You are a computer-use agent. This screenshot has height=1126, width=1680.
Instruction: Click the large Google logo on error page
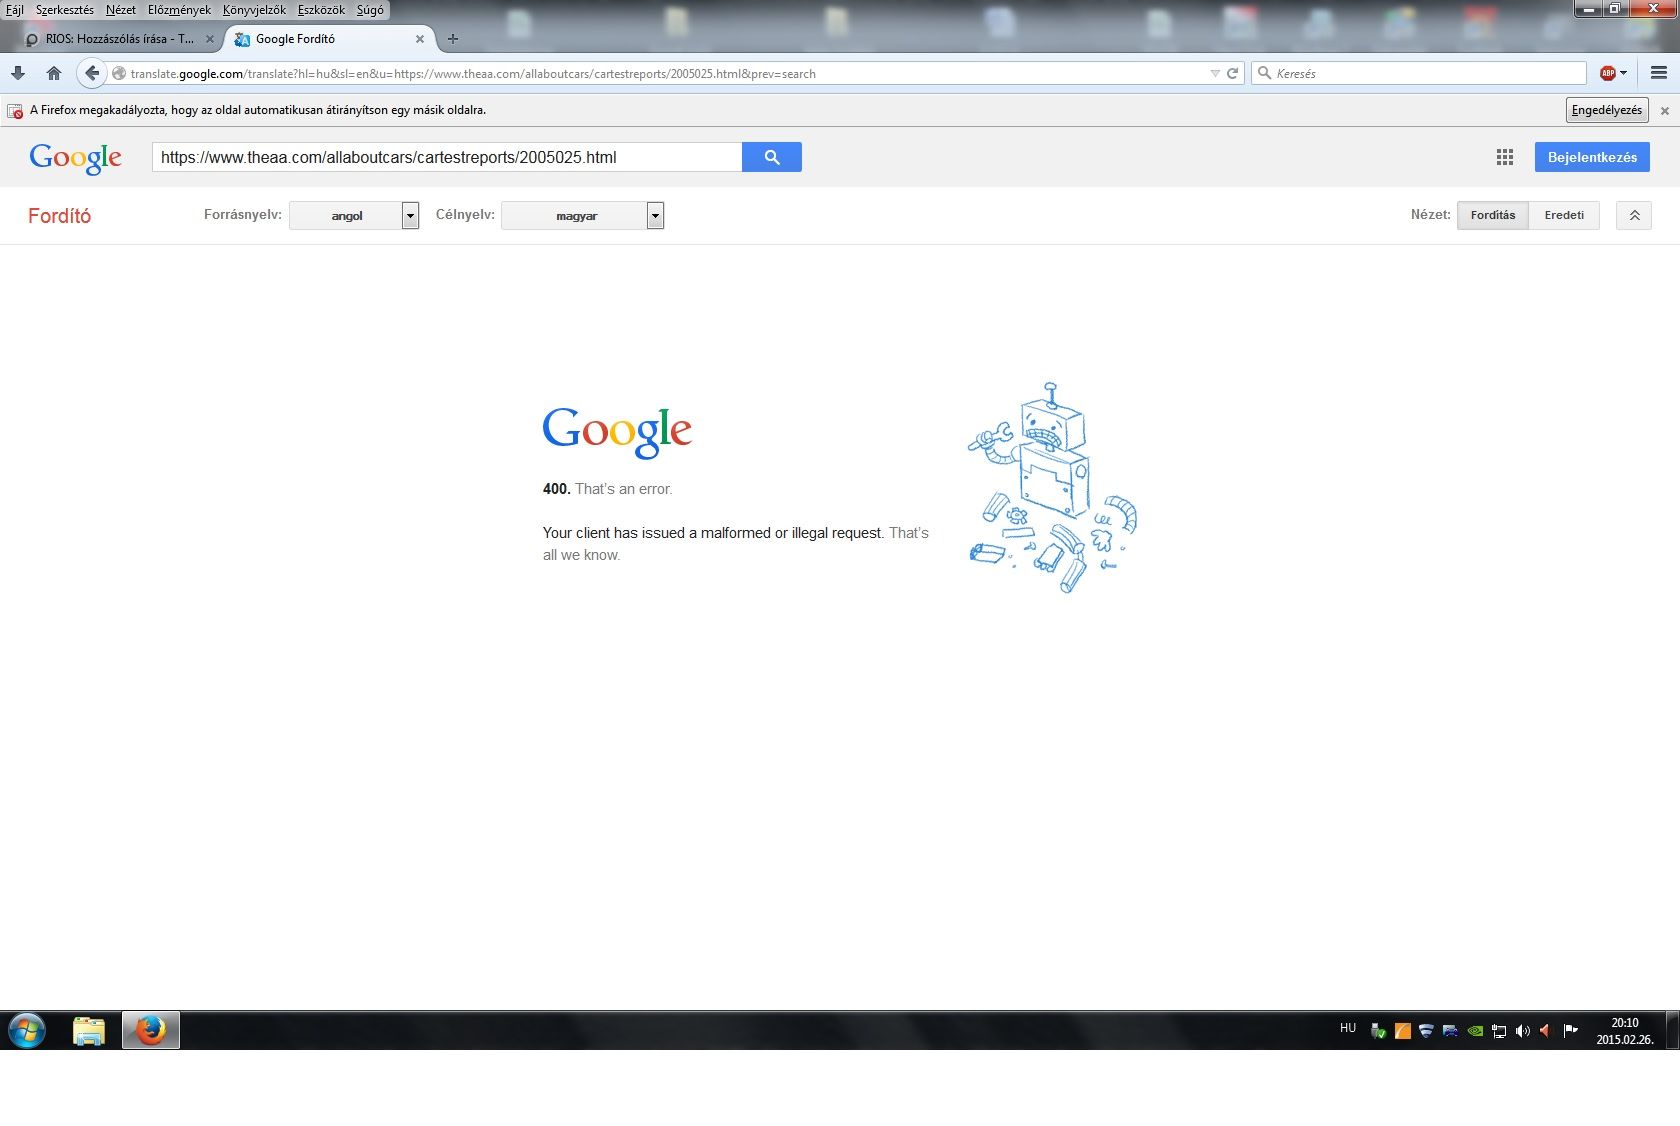617,431
